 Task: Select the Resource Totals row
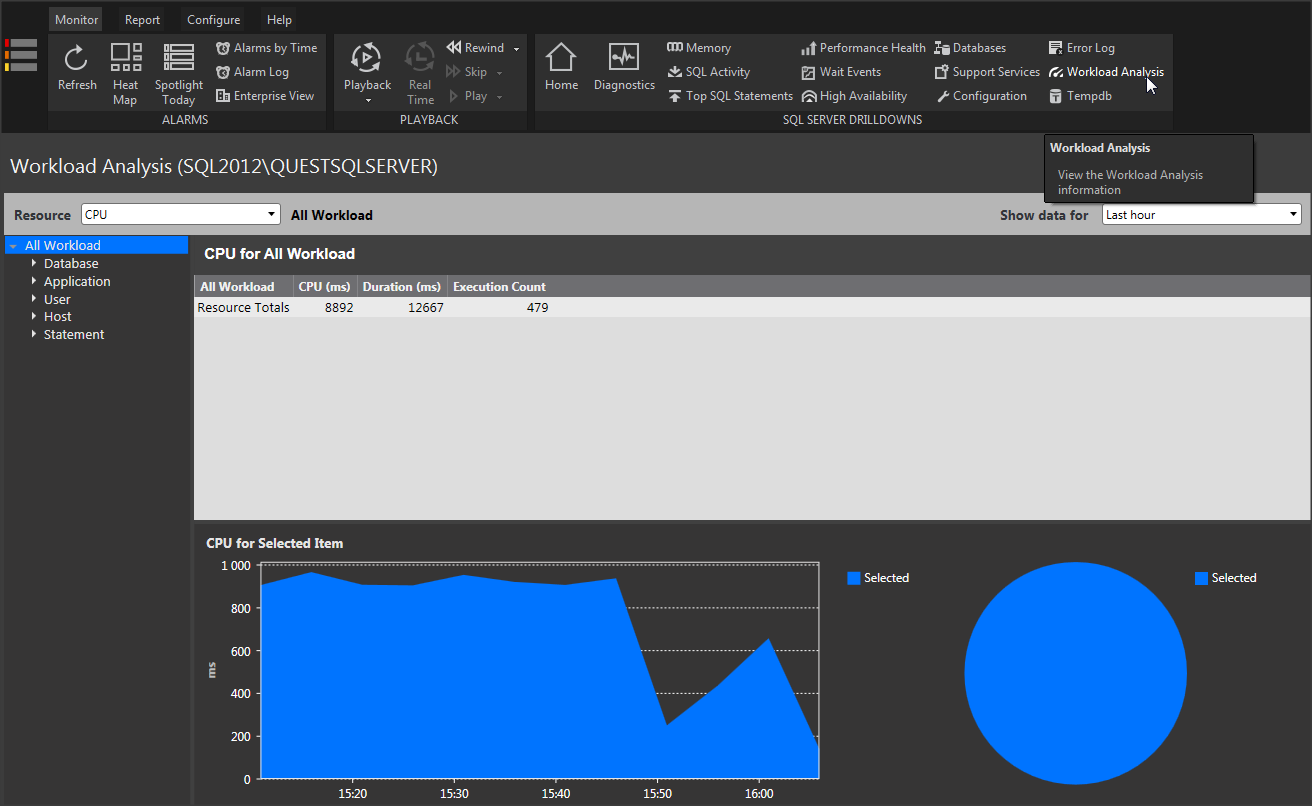(751, 308)
